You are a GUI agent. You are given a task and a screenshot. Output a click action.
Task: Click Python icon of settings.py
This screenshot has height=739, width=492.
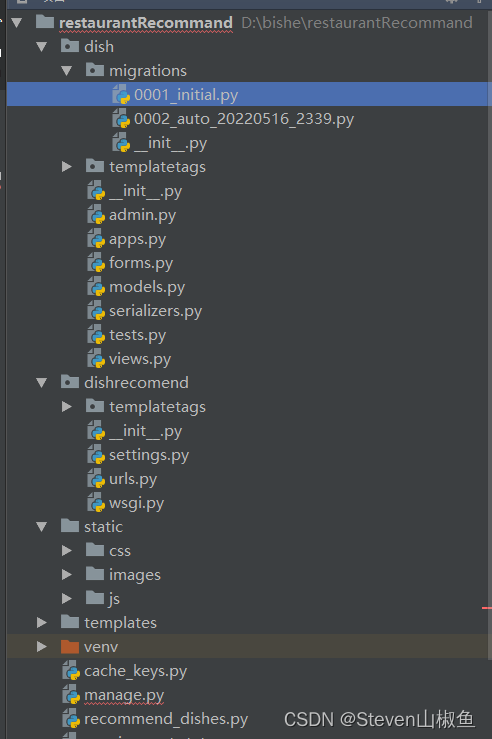[96, 454]
